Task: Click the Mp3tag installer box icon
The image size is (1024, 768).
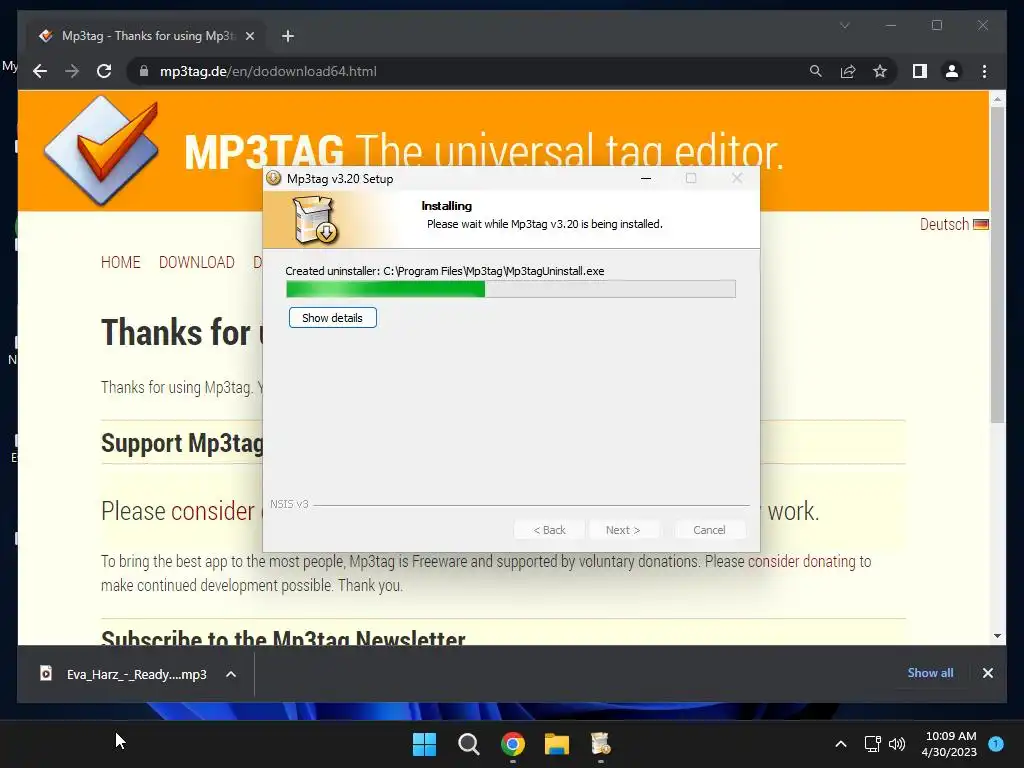Action: (315, 221)
